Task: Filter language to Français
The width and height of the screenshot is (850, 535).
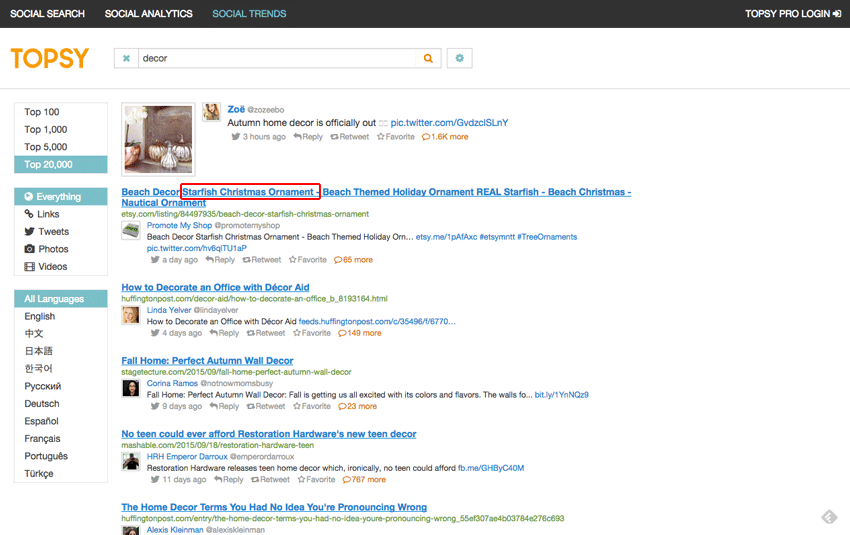Action: 61,439
